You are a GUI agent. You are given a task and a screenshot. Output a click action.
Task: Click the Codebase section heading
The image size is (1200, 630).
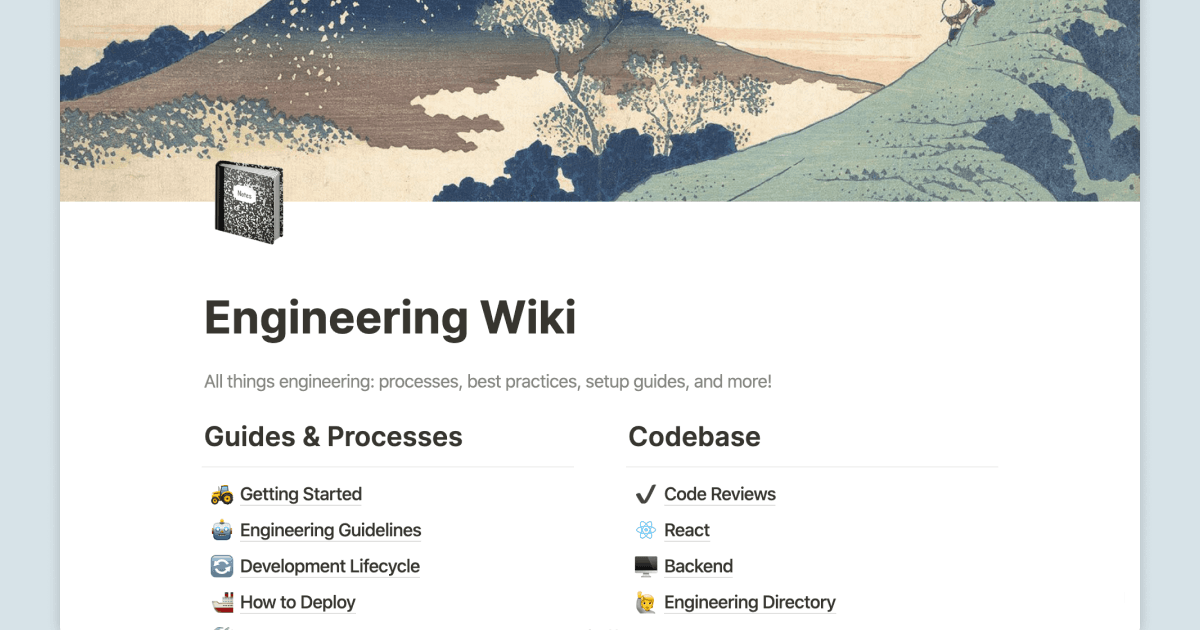click(694, 437)
